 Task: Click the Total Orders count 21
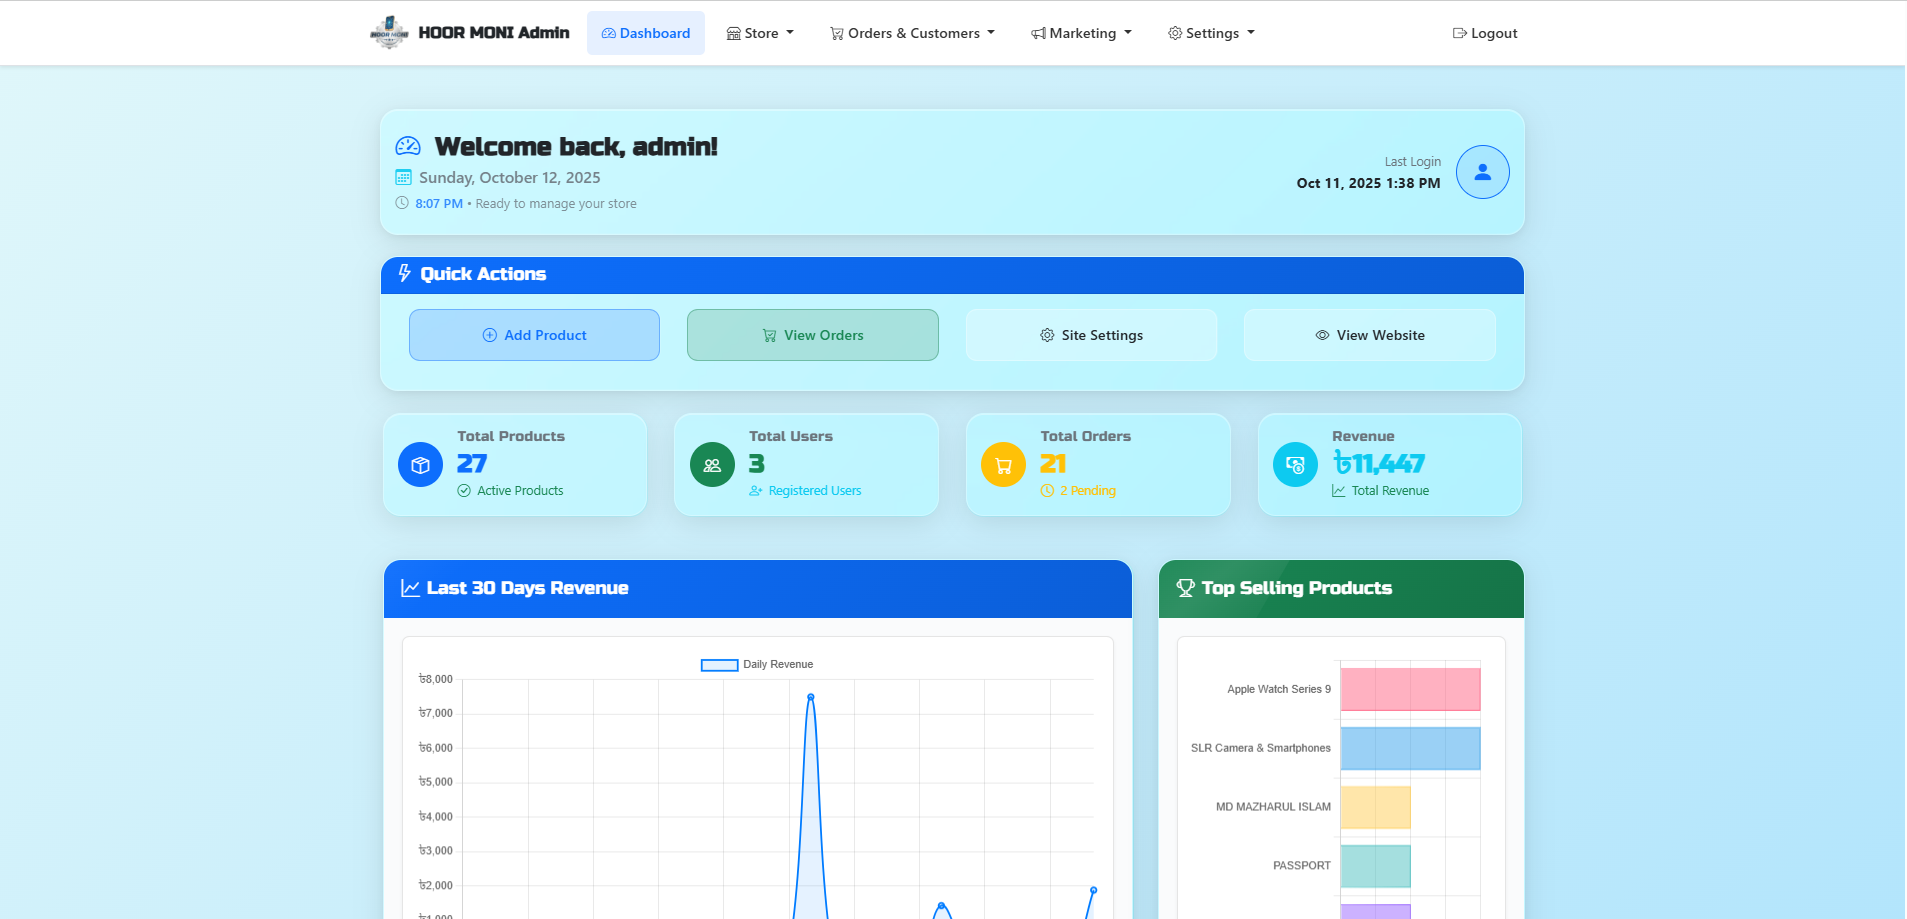(x=1053, y=464)
